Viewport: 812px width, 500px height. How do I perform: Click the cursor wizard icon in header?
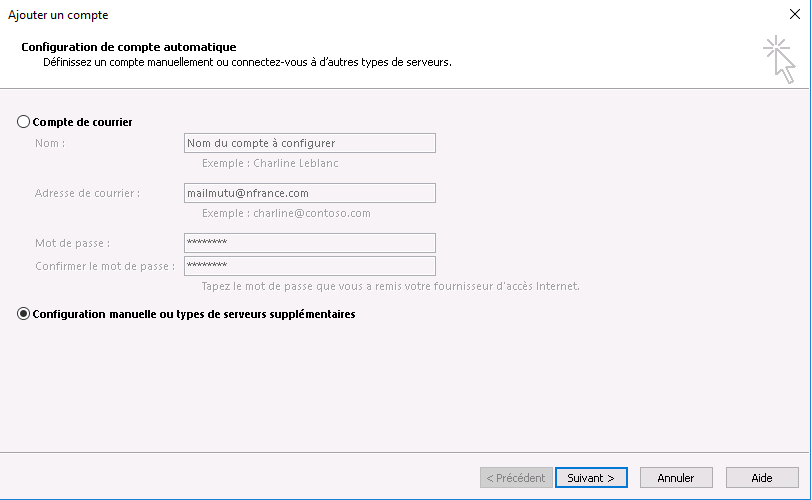click(779, 60)
